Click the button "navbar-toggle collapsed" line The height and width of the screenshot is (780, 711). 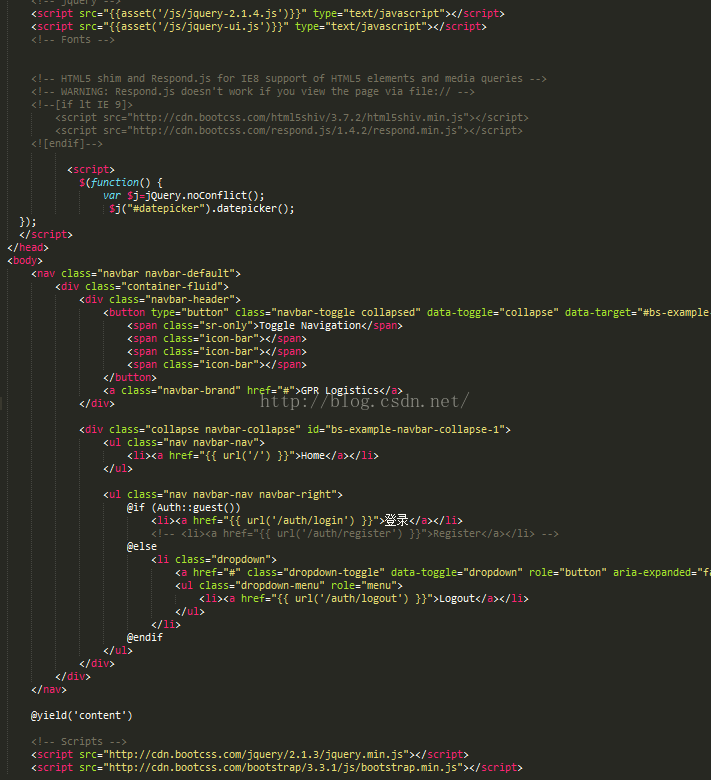click(x=407, y=312)
